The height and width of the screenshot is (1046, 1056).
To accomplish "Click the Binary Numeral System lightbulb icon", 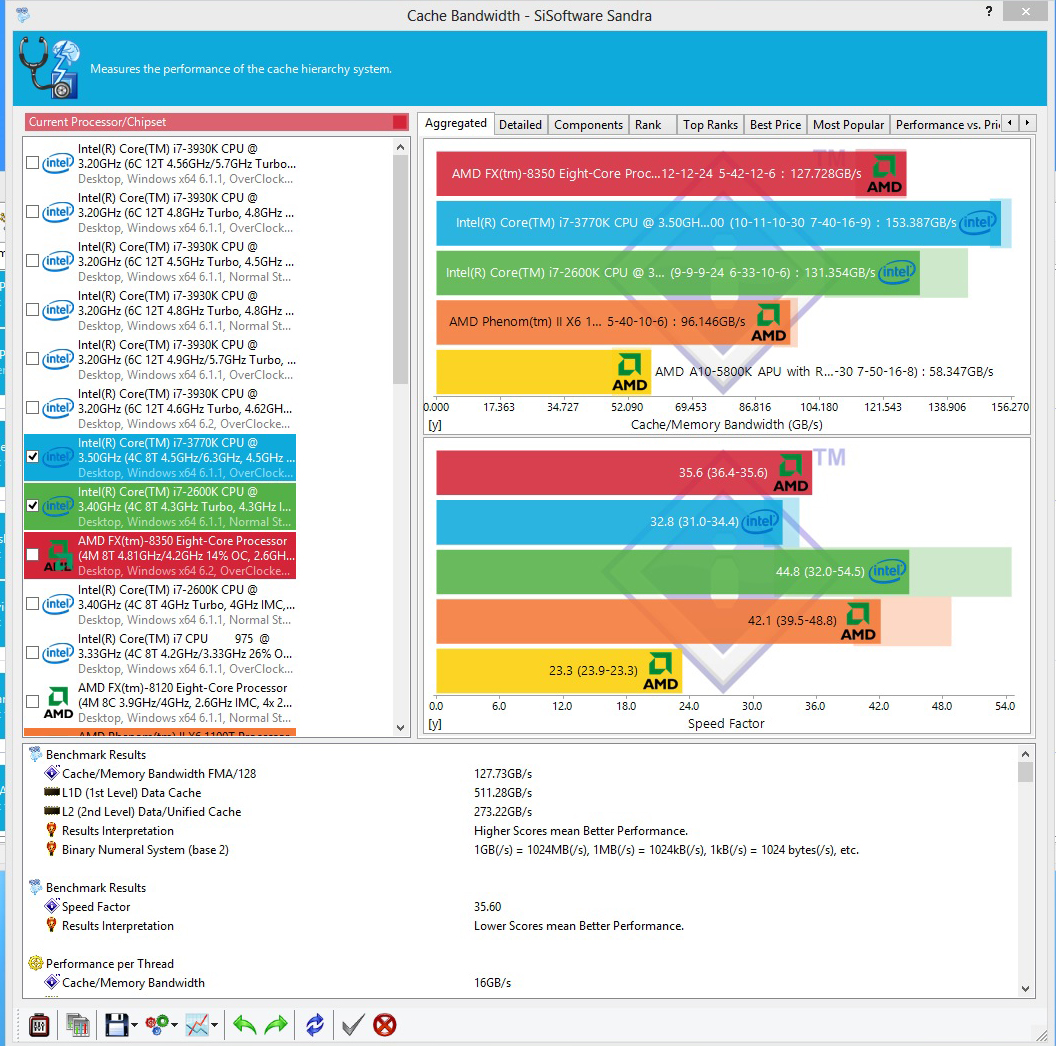I will [51, 849].
